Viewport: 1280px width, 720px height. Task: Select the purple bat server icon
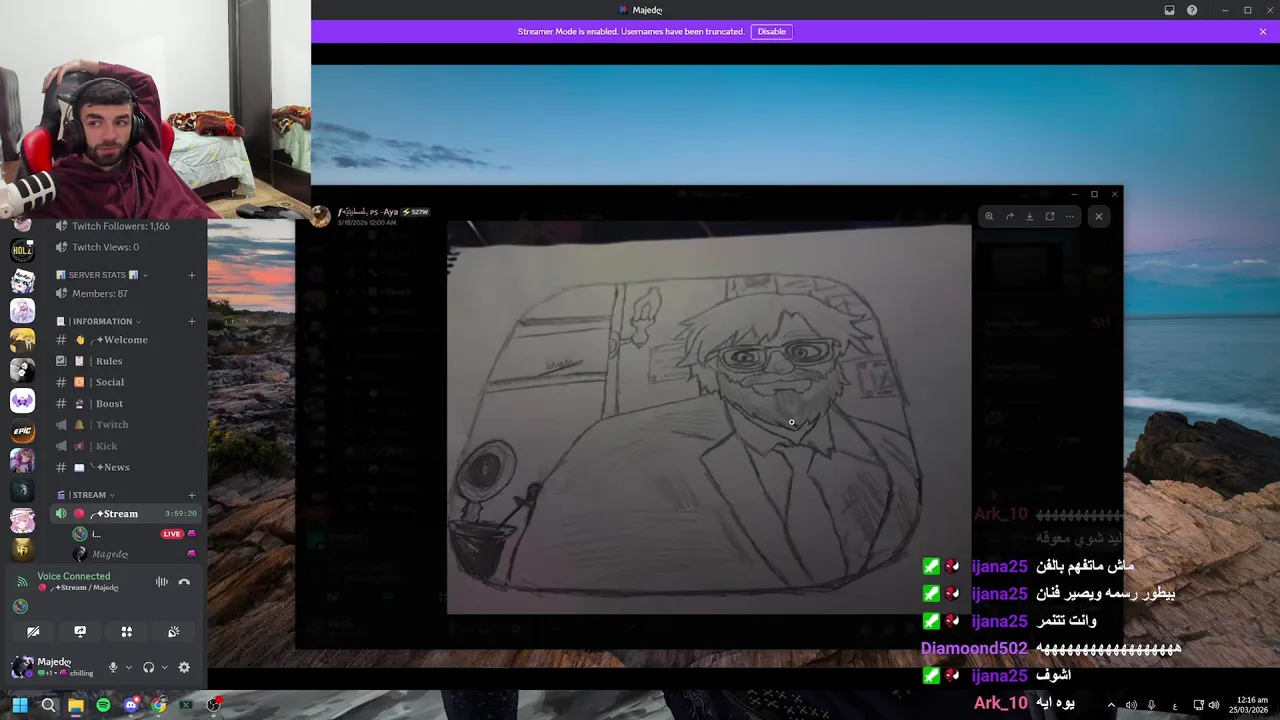tap(22, 401)
